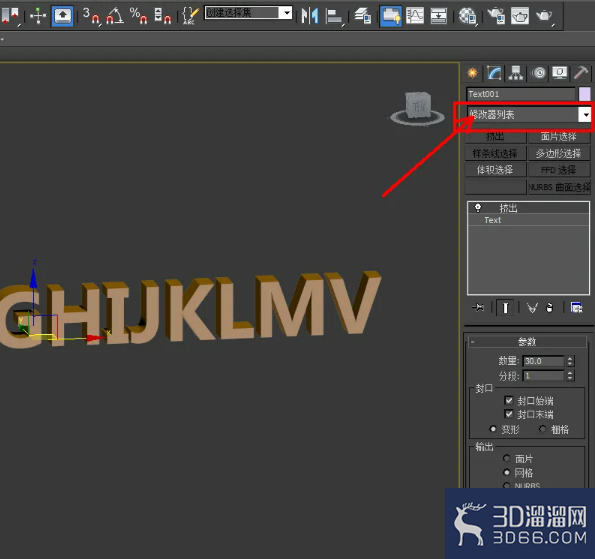Click the Make Unique icon

click(532, 308)
